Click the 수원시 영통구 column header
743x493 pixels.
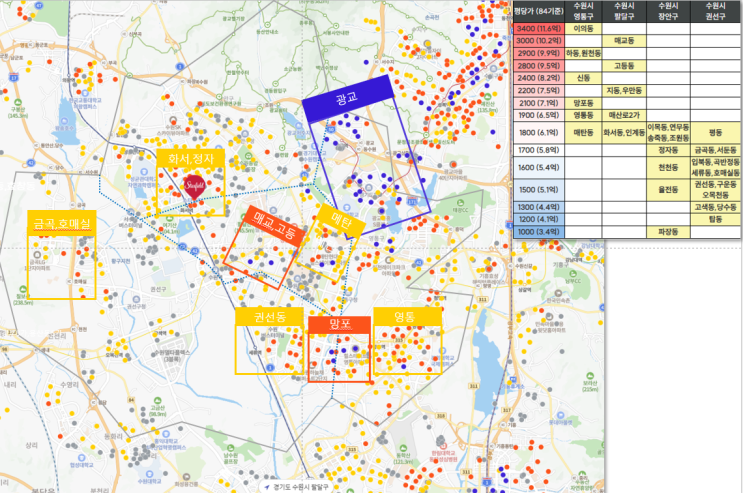(583, 11)
